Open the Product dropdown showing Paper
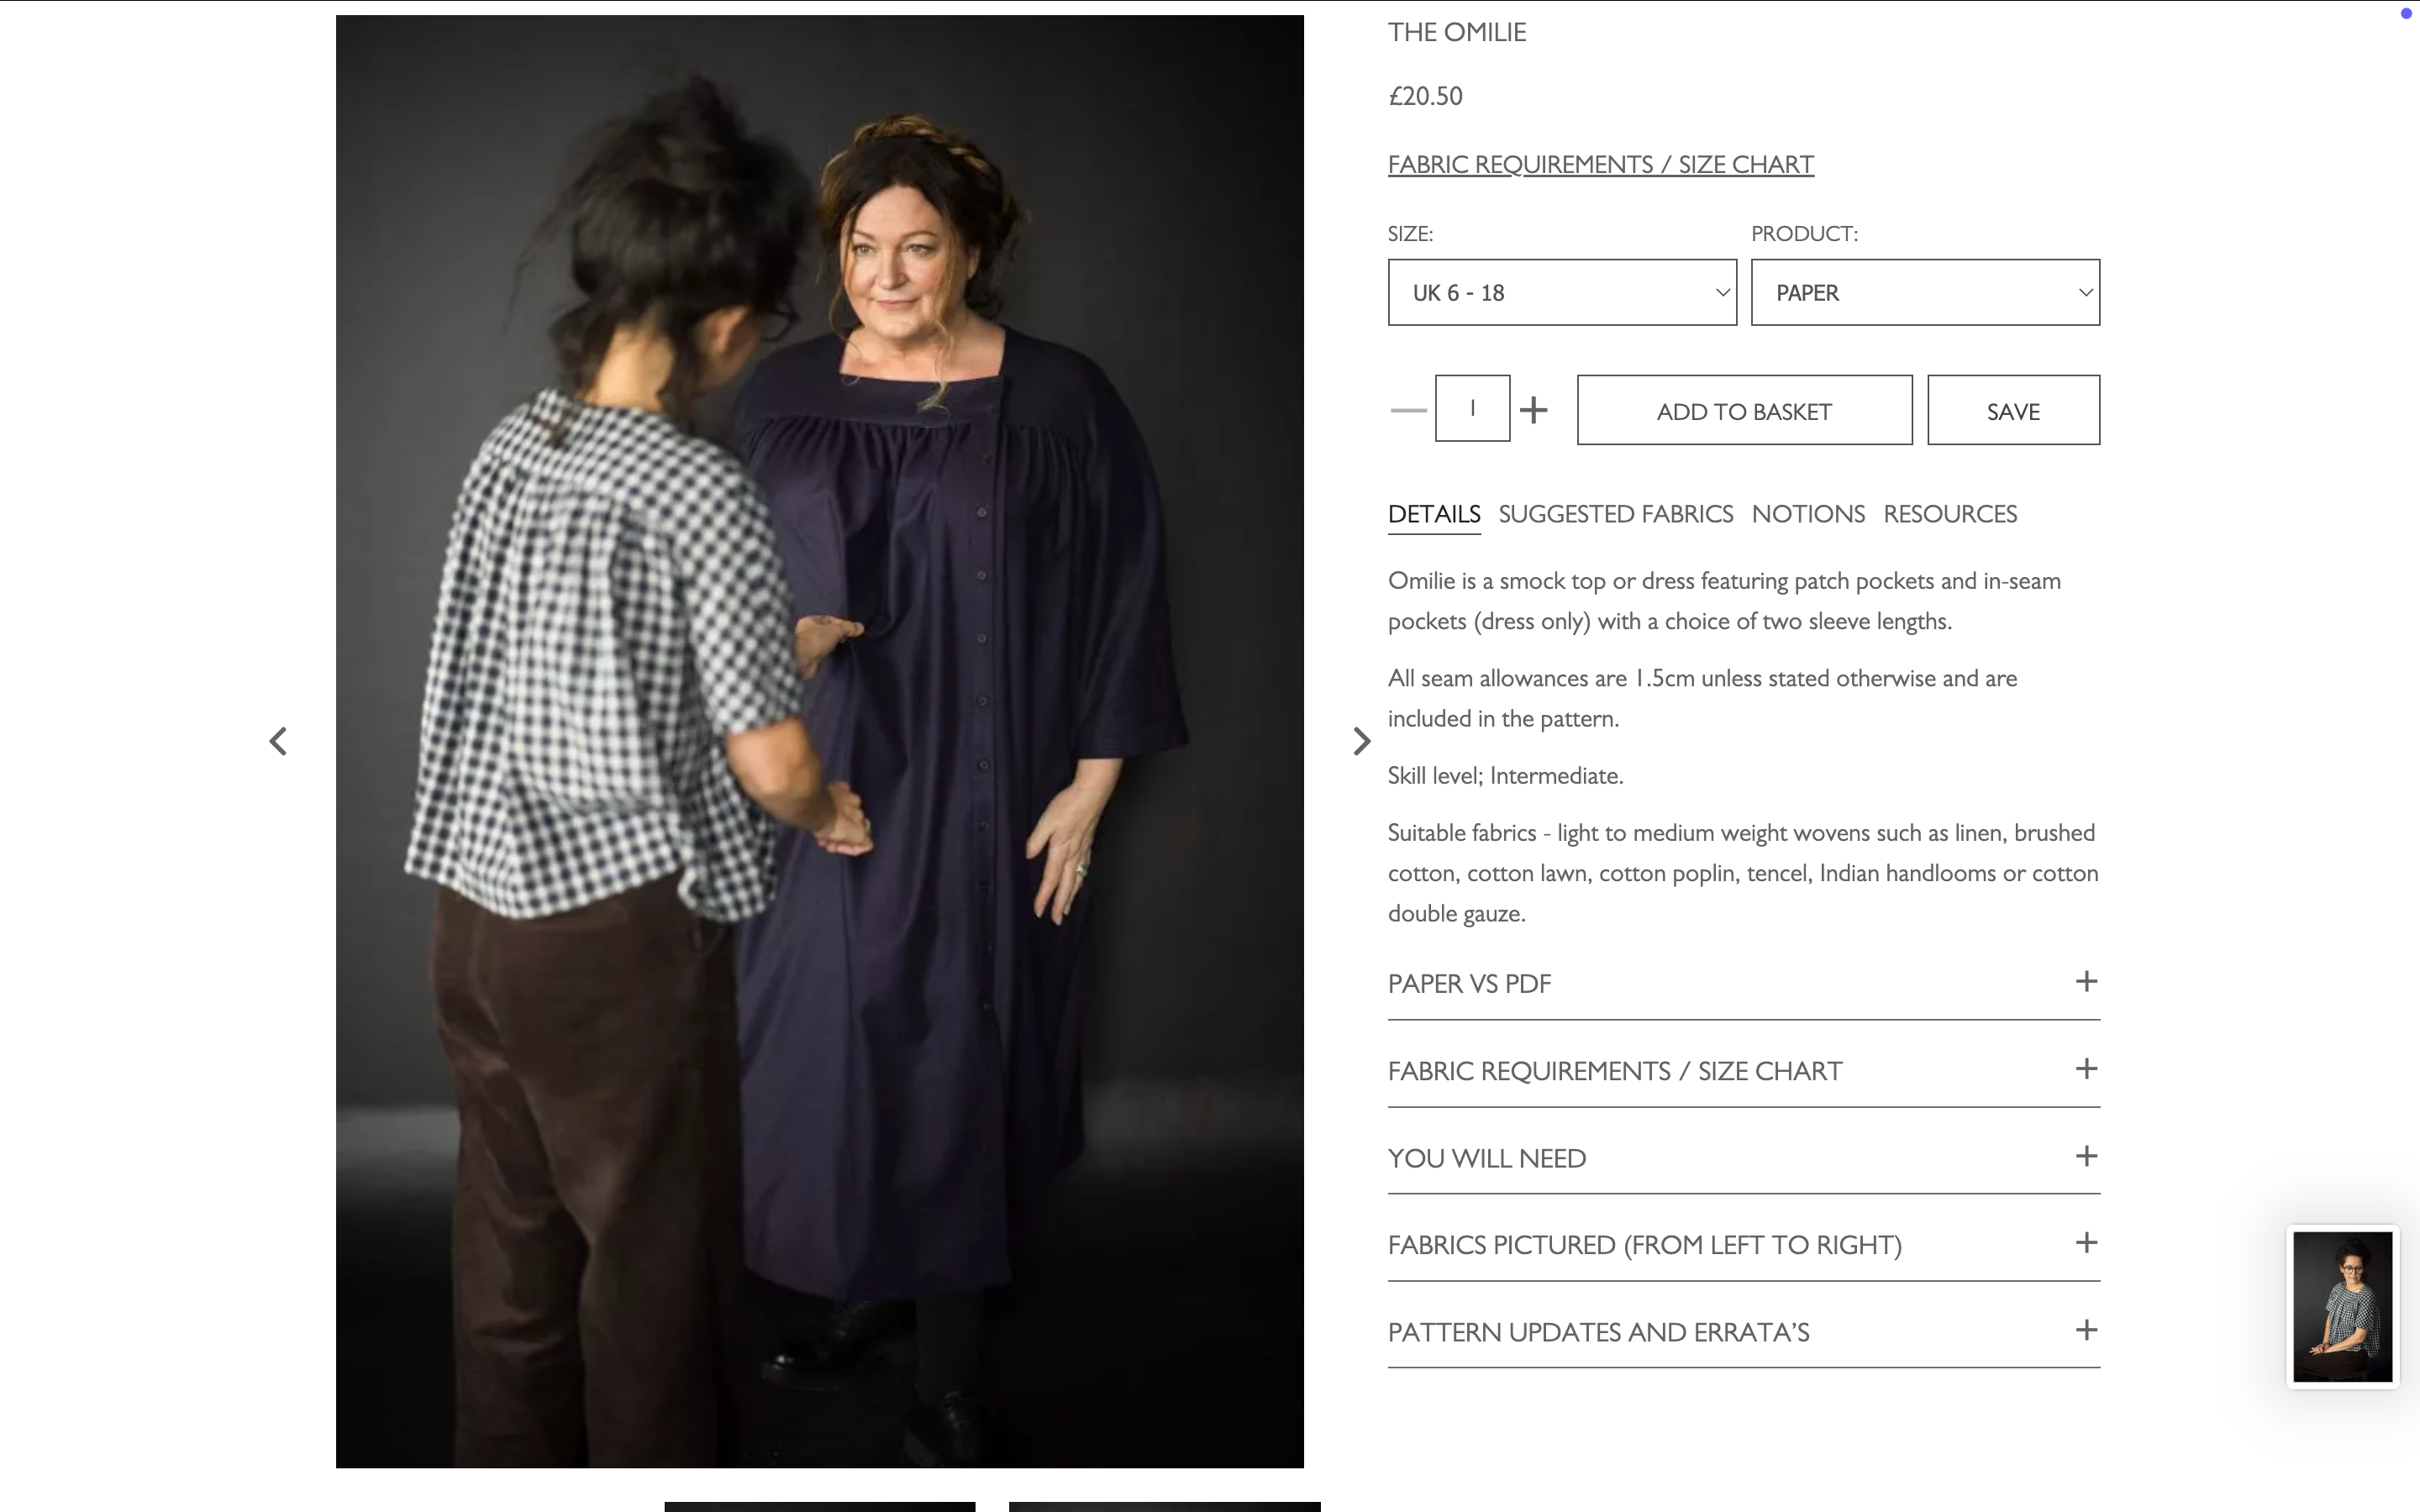This screenshot has height=1512, width=2420. (1925, 292)
